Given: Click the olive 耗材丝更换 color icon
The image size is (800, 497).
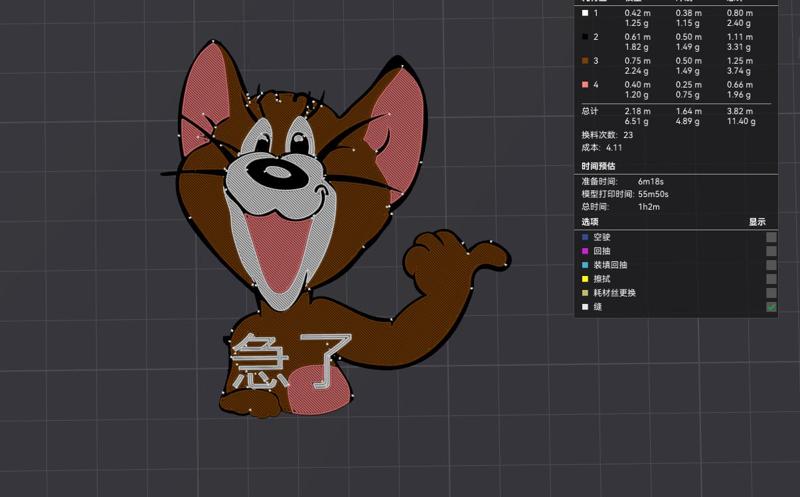Looking at the screenshot, I should pyautogui.click(x=585, y=293).
